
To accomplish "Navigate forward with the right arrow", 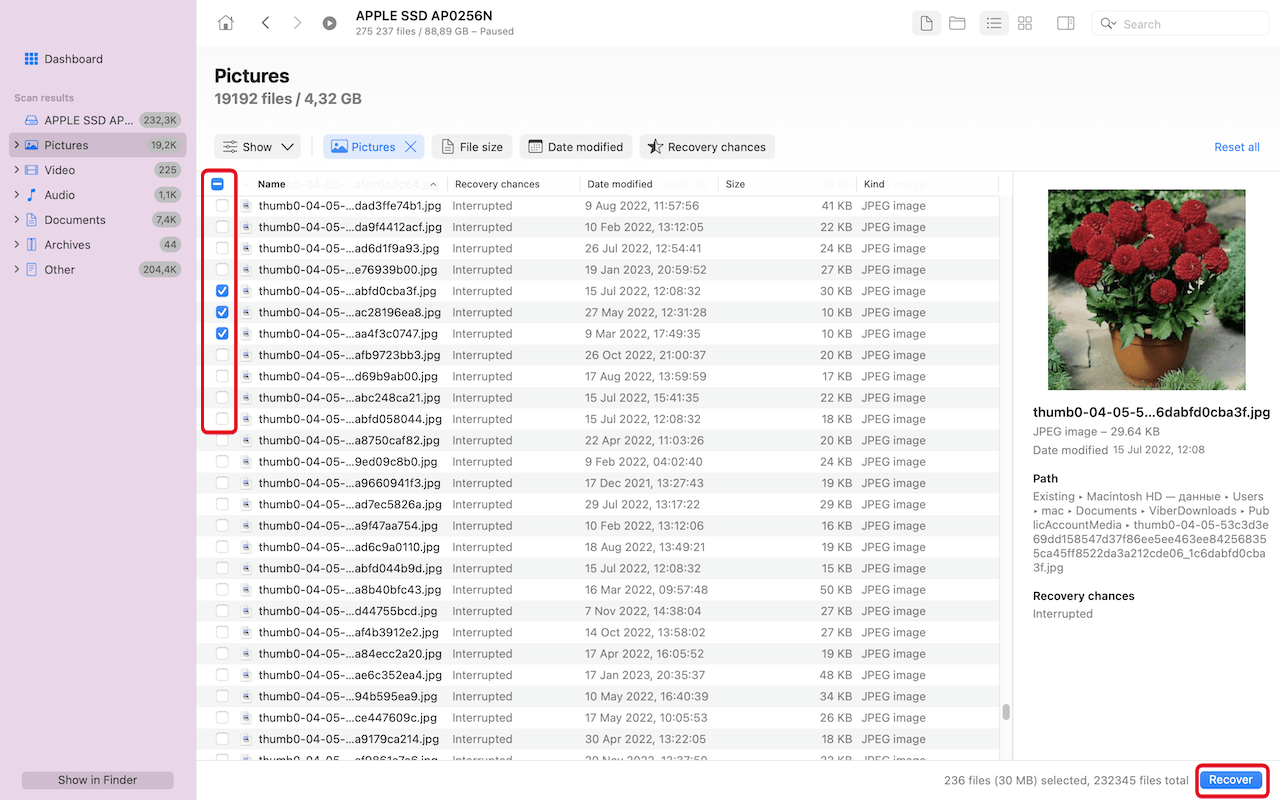I will click(297, 23).
